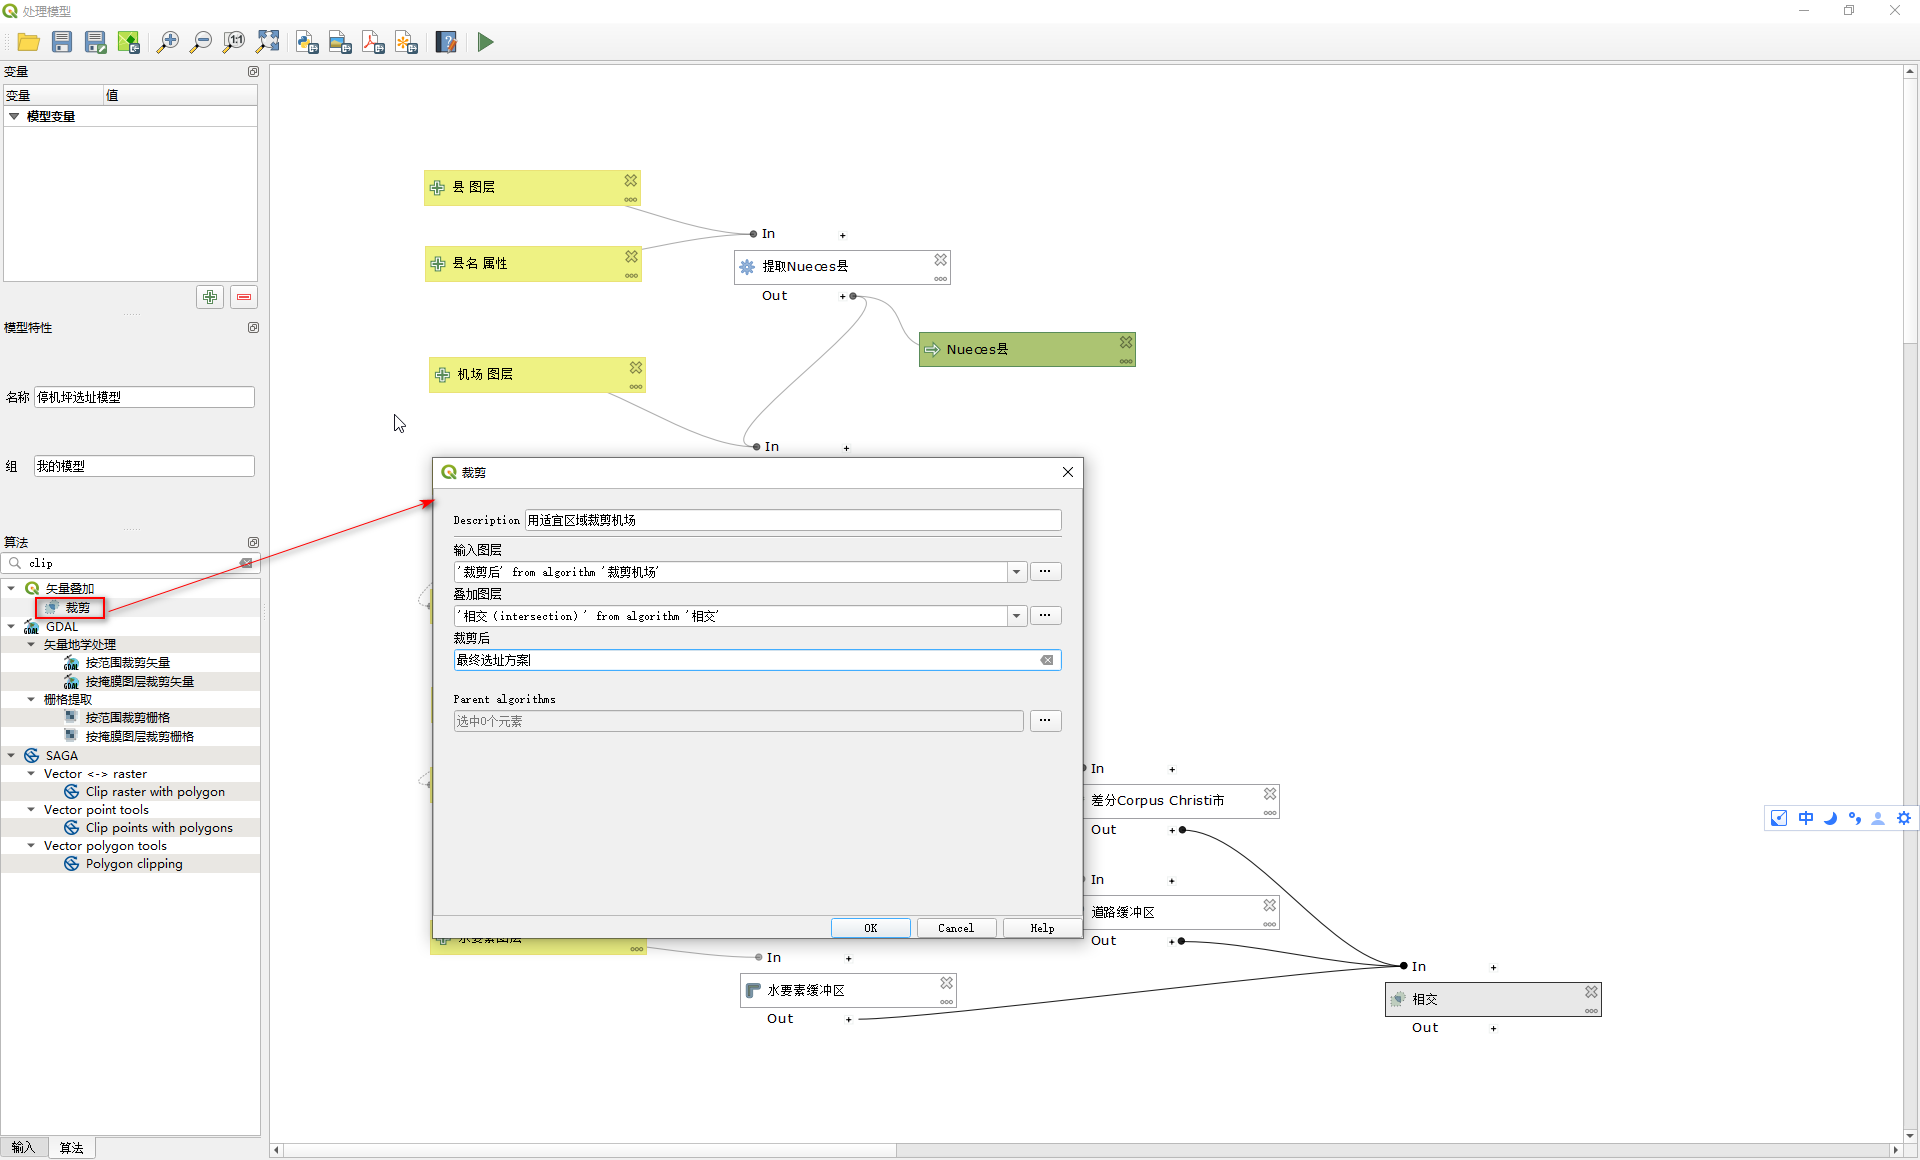Clear the clip search box
This screenshot has width=1920, height=1160.
246,563
